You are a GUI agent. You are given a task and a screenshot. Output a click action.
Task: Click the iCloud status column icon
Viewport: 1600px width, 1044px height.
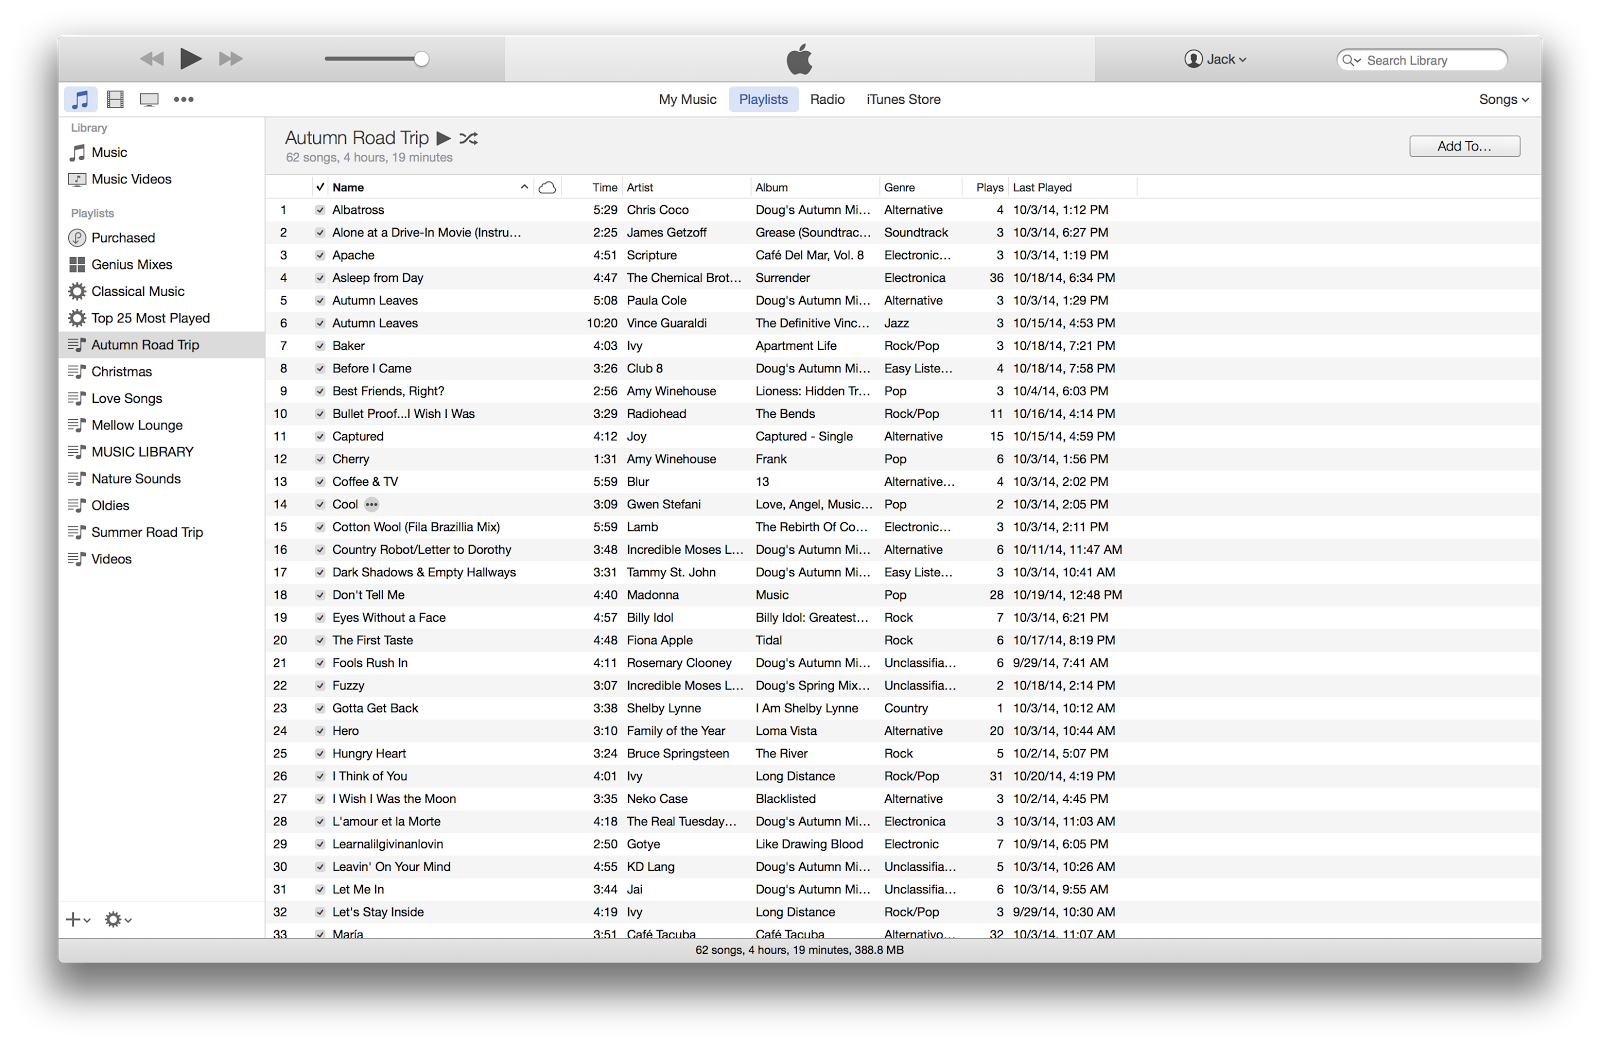tap(547, 187)
